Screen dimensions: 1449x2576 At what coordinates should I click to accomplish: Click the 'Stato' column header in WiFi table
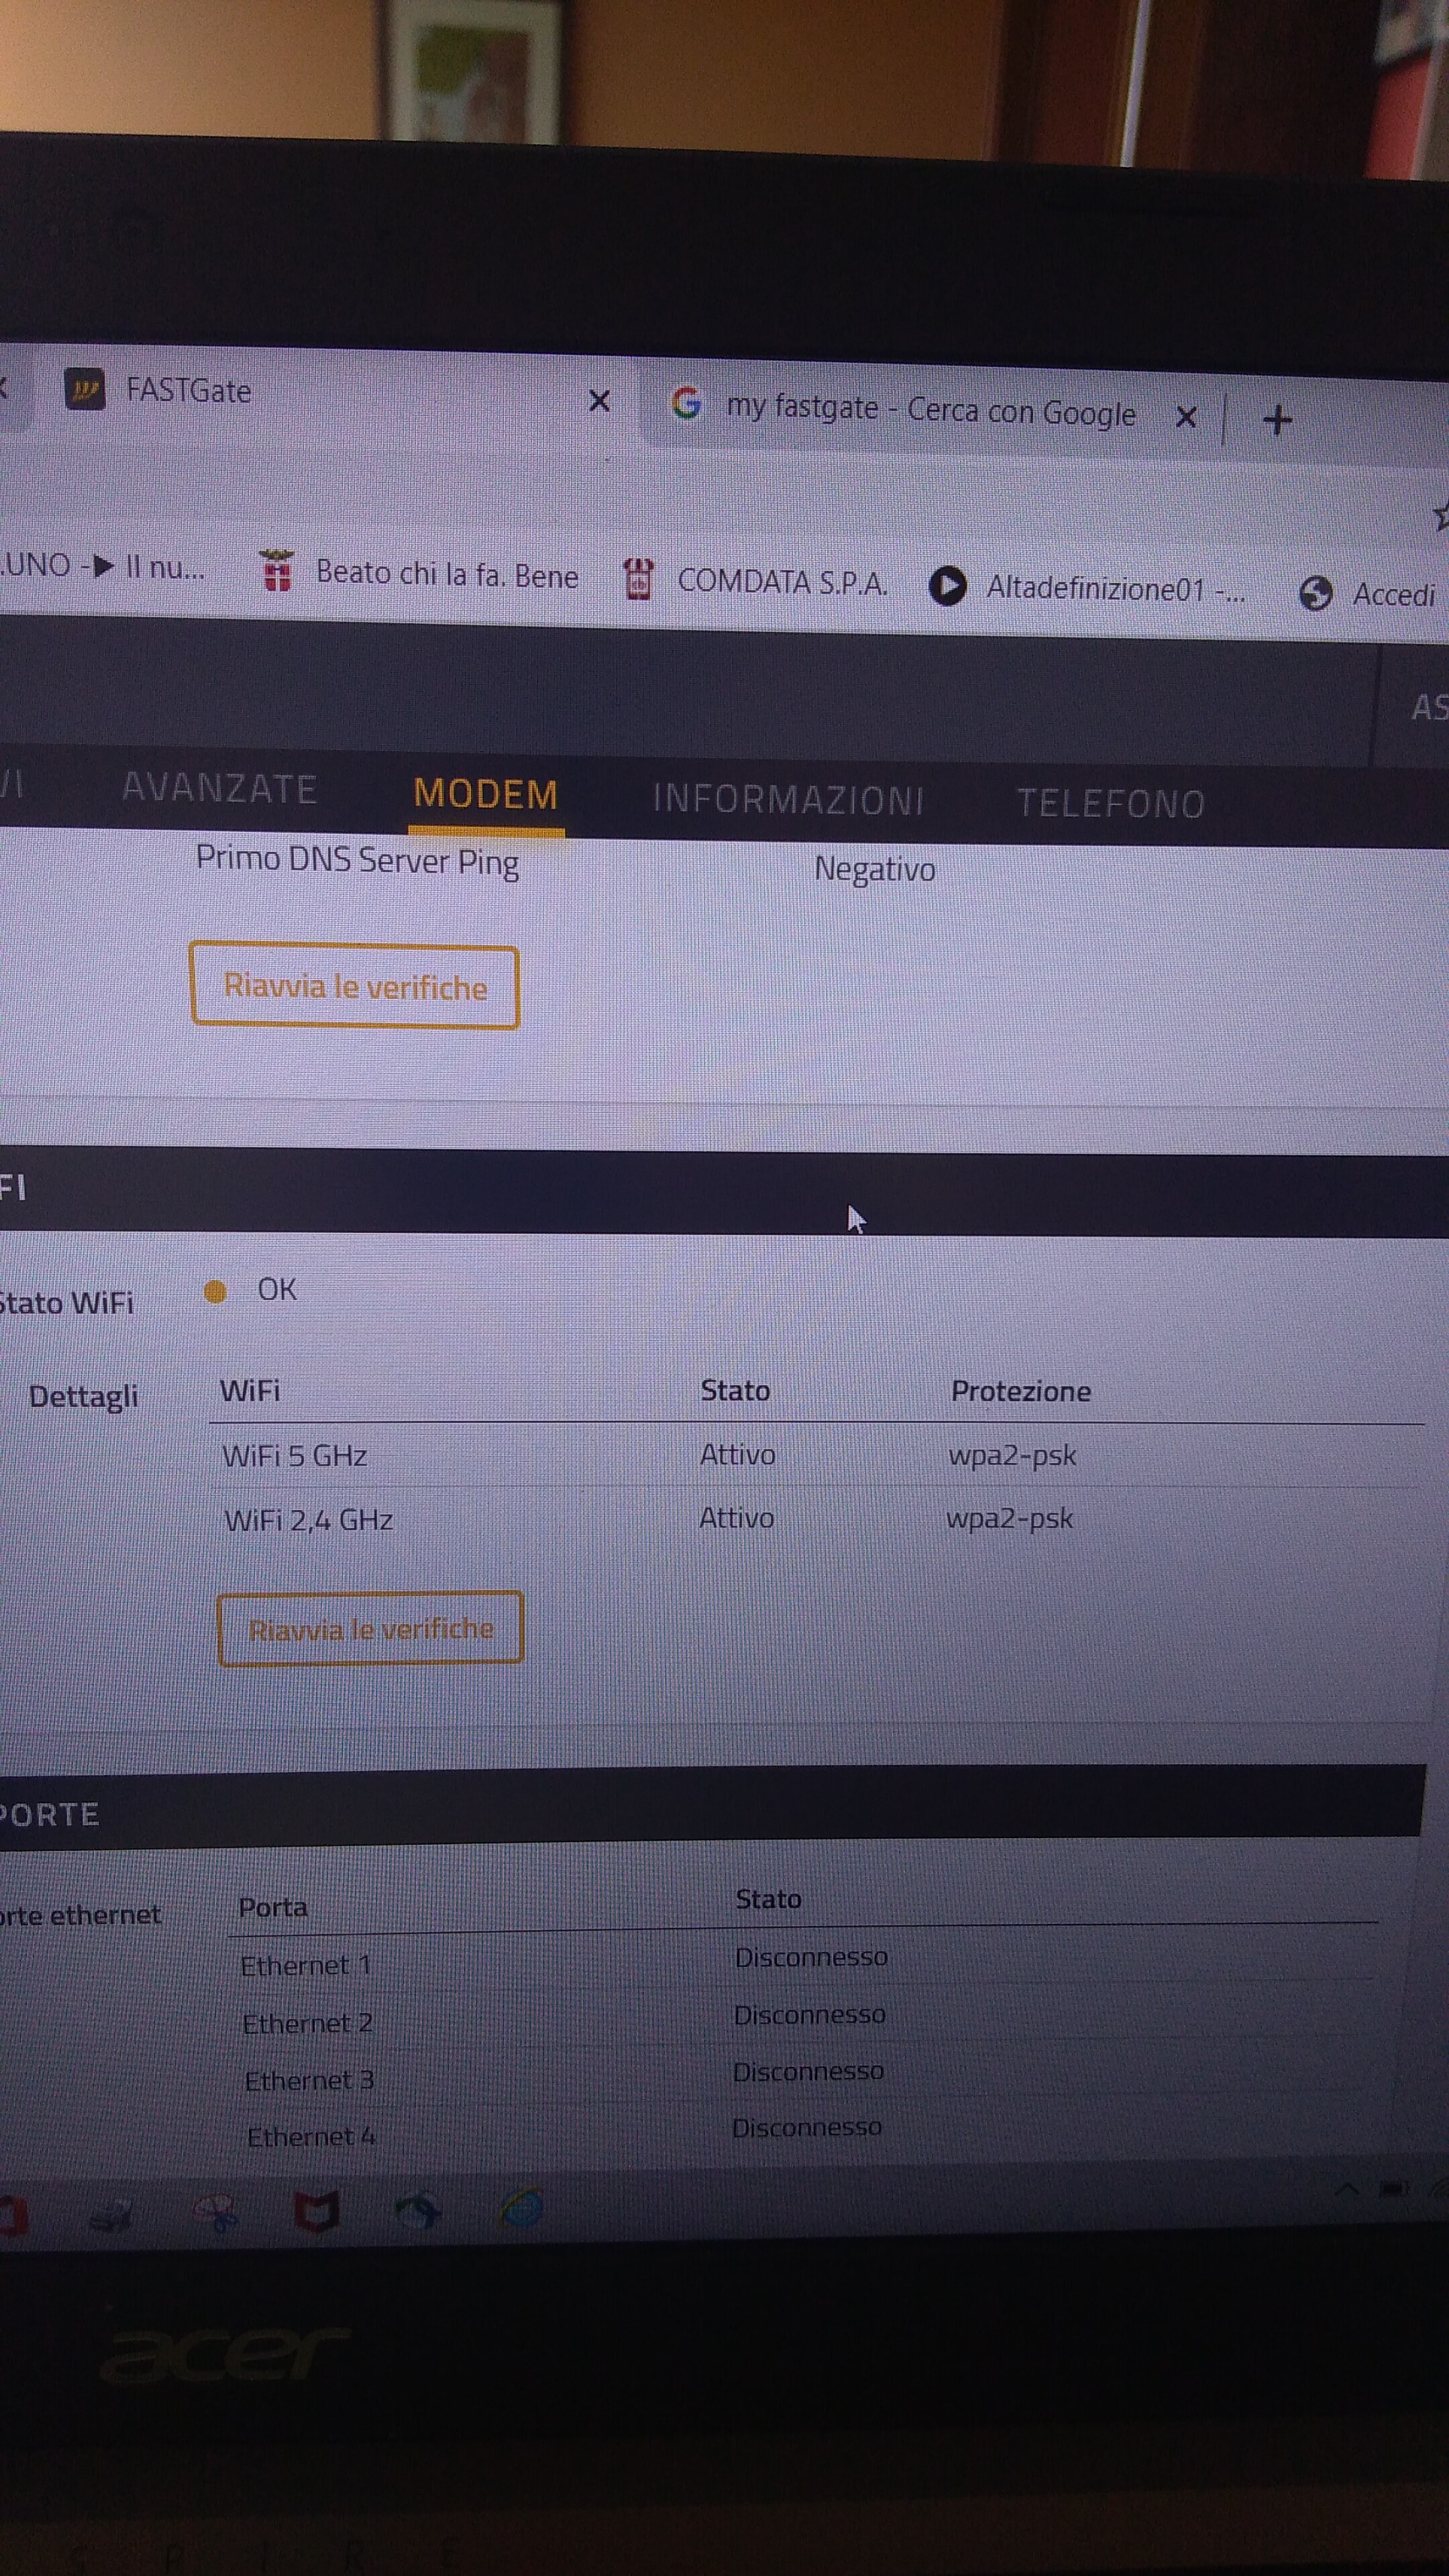pyautogui.click(x=735, y=1391)
